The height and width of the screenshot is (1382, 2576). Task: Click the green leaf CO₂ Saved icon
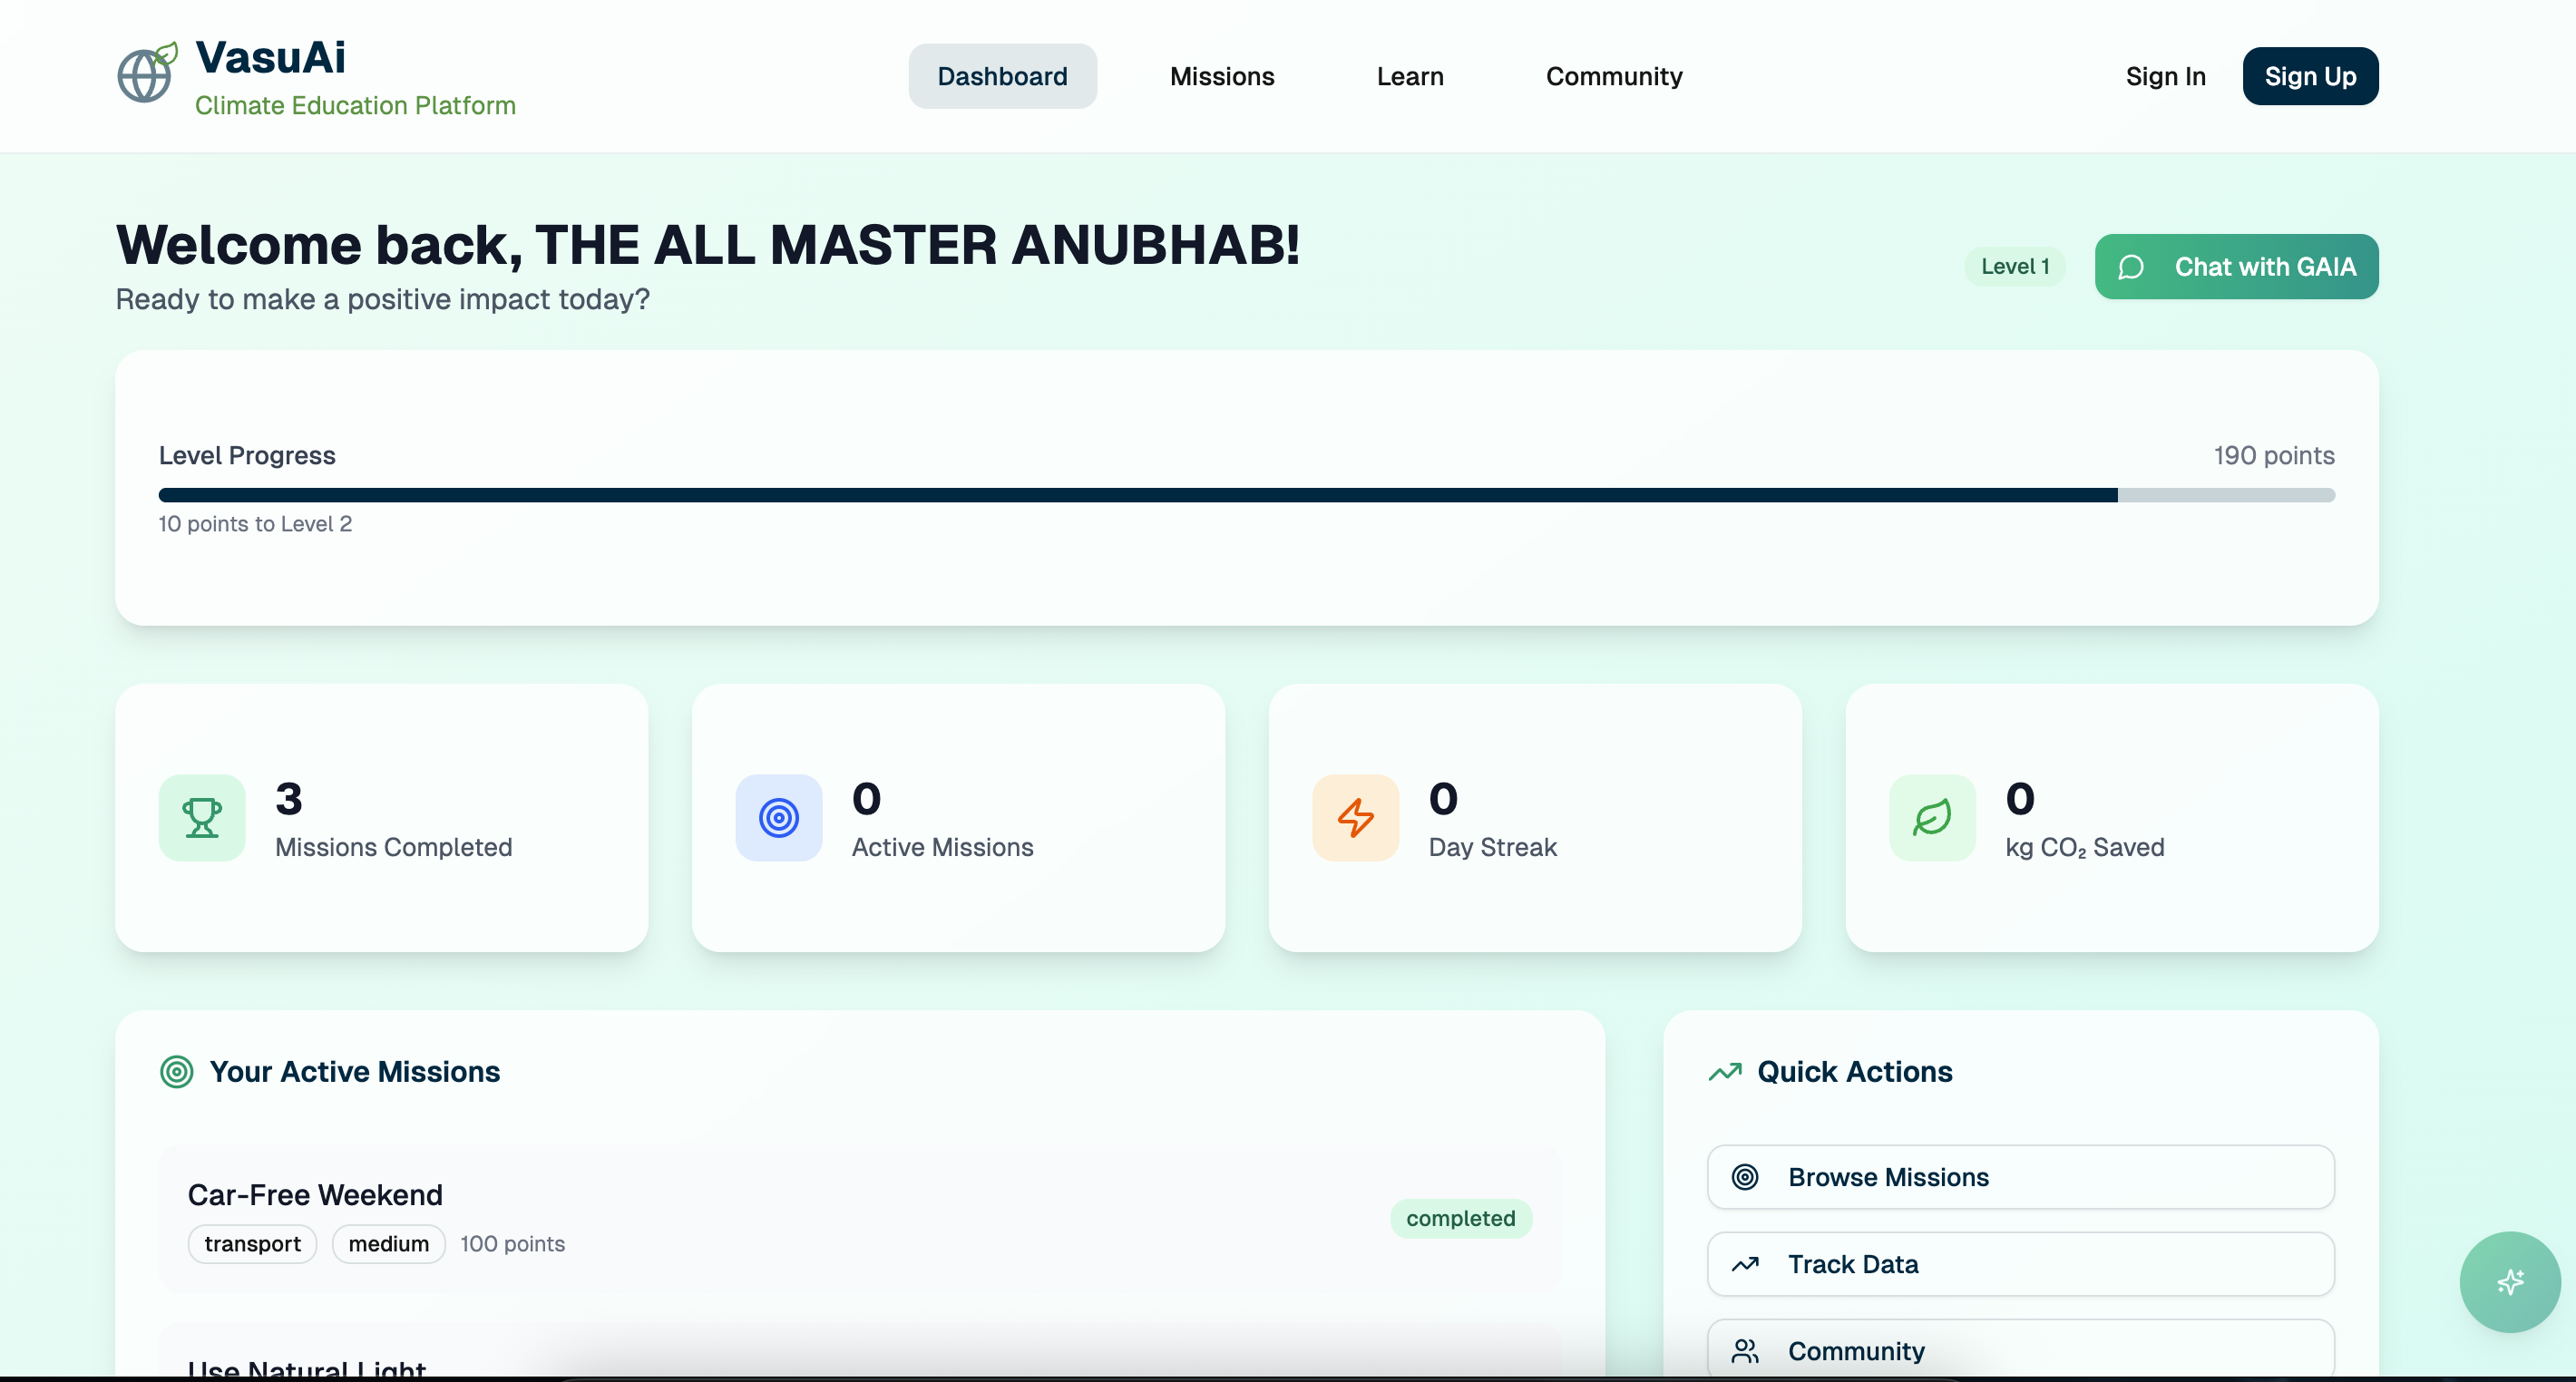[x=1931, y=817]
